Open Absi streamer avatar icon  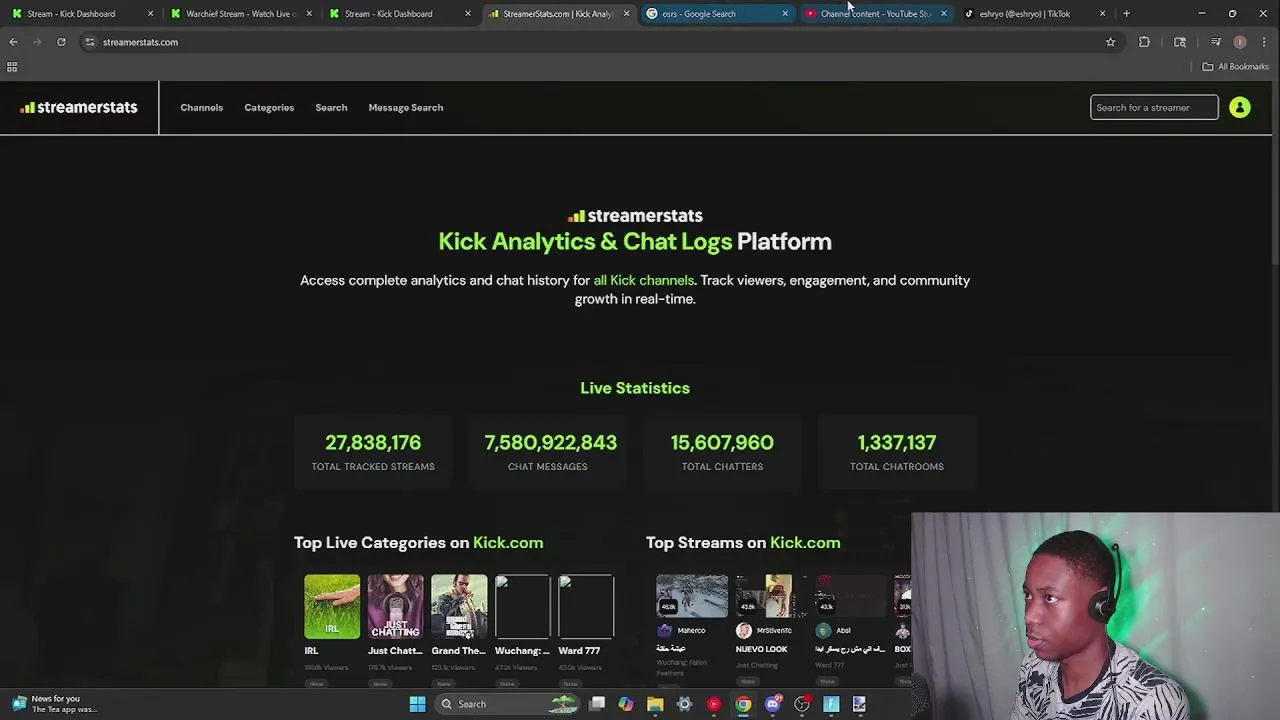coord(823,630)
